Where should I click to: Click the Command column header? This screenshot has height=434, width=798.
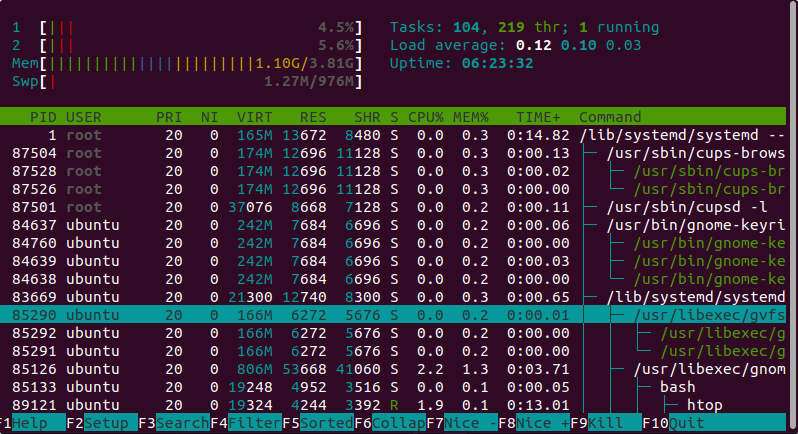[x=610, y=118]
